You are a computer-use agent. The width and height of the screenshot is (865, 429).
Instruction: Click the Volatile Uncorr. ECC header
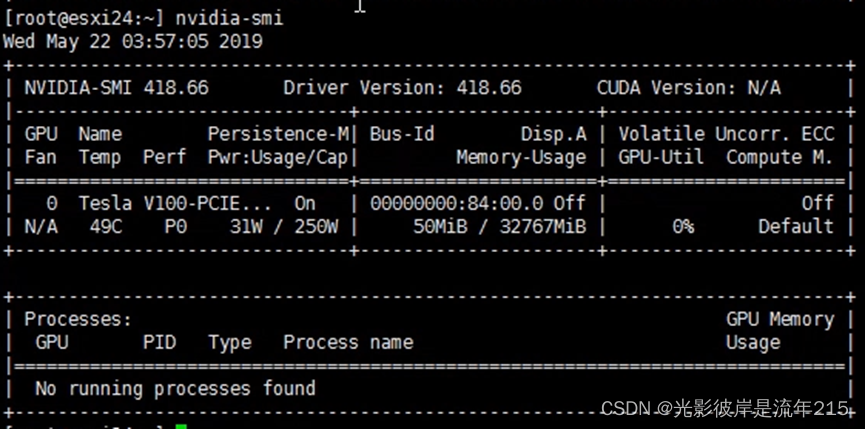pos(727,134)
